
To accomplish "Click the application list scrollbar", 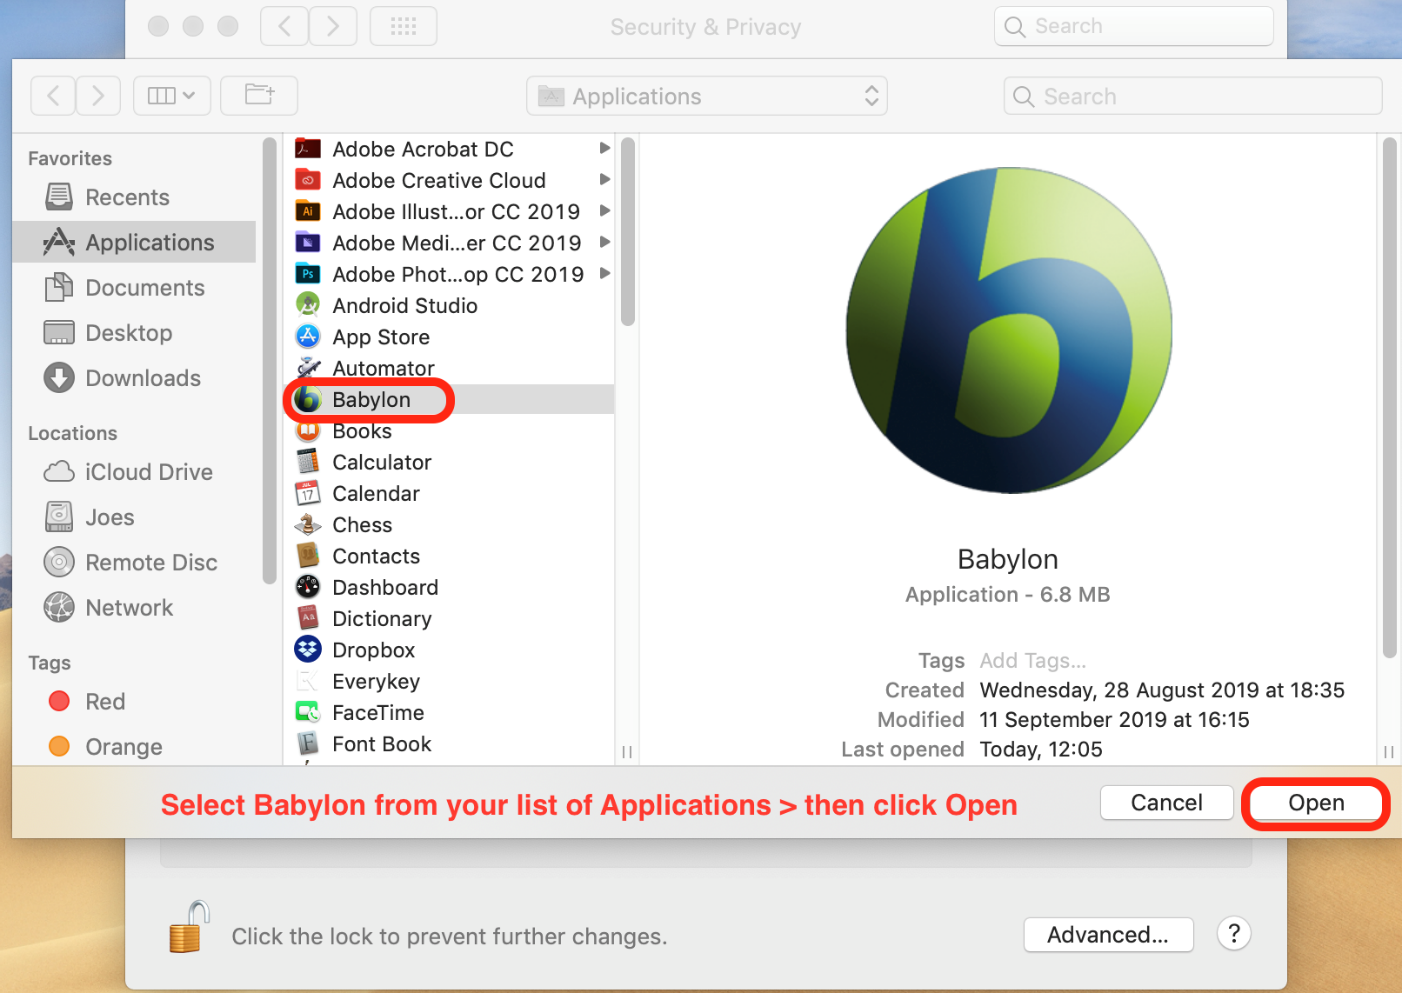I will pyautogui.click(x=628, y=232).
